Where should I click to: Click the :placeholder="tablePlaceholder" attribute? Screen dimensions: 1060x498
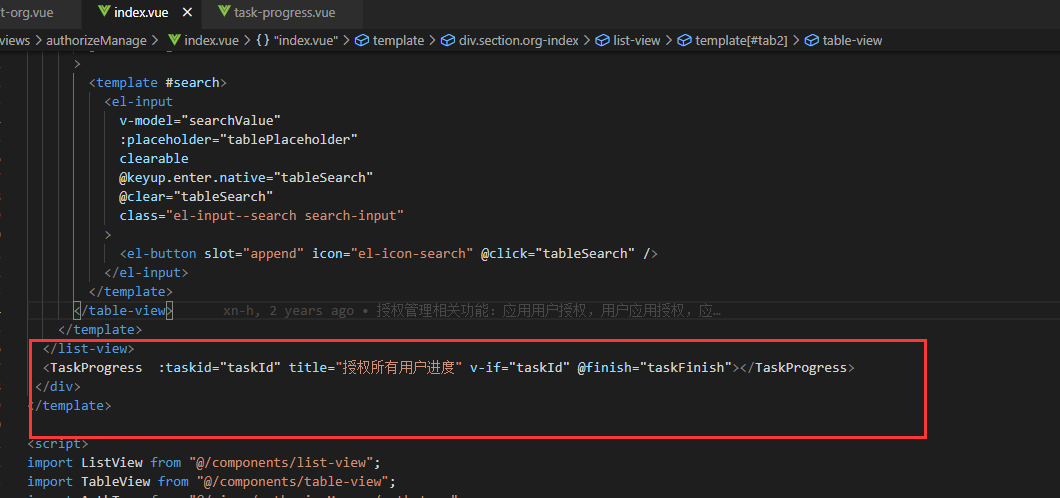pos(239,140)
